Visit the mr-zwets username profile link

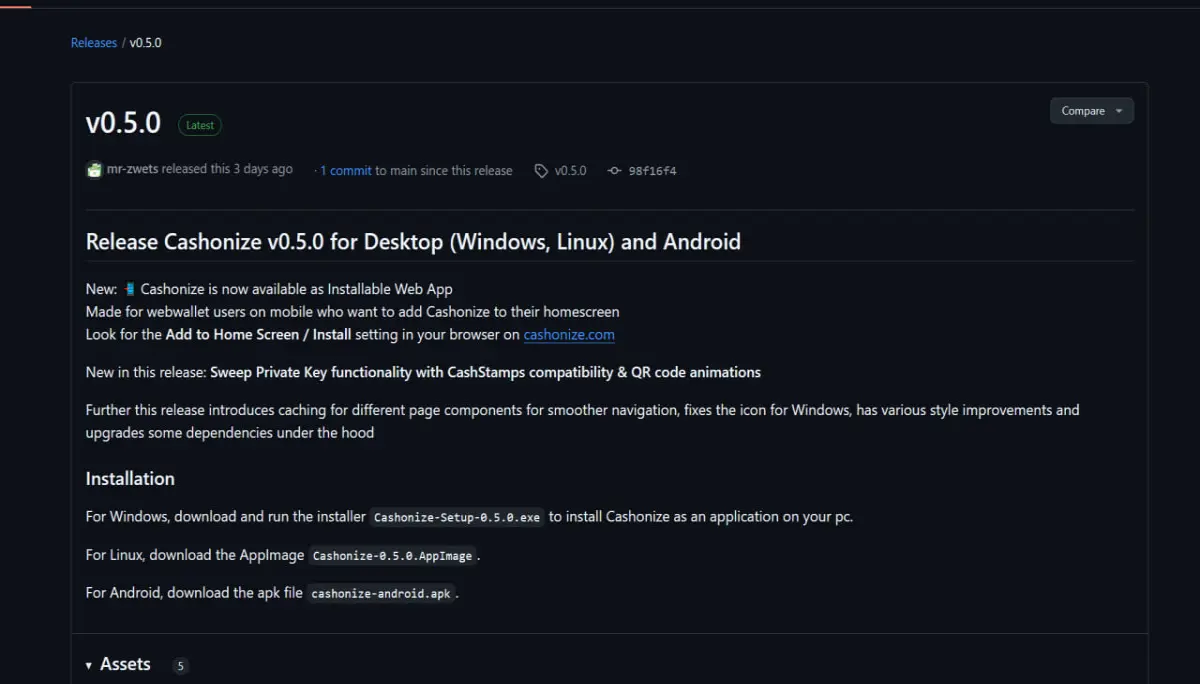(x=133, y=170)
